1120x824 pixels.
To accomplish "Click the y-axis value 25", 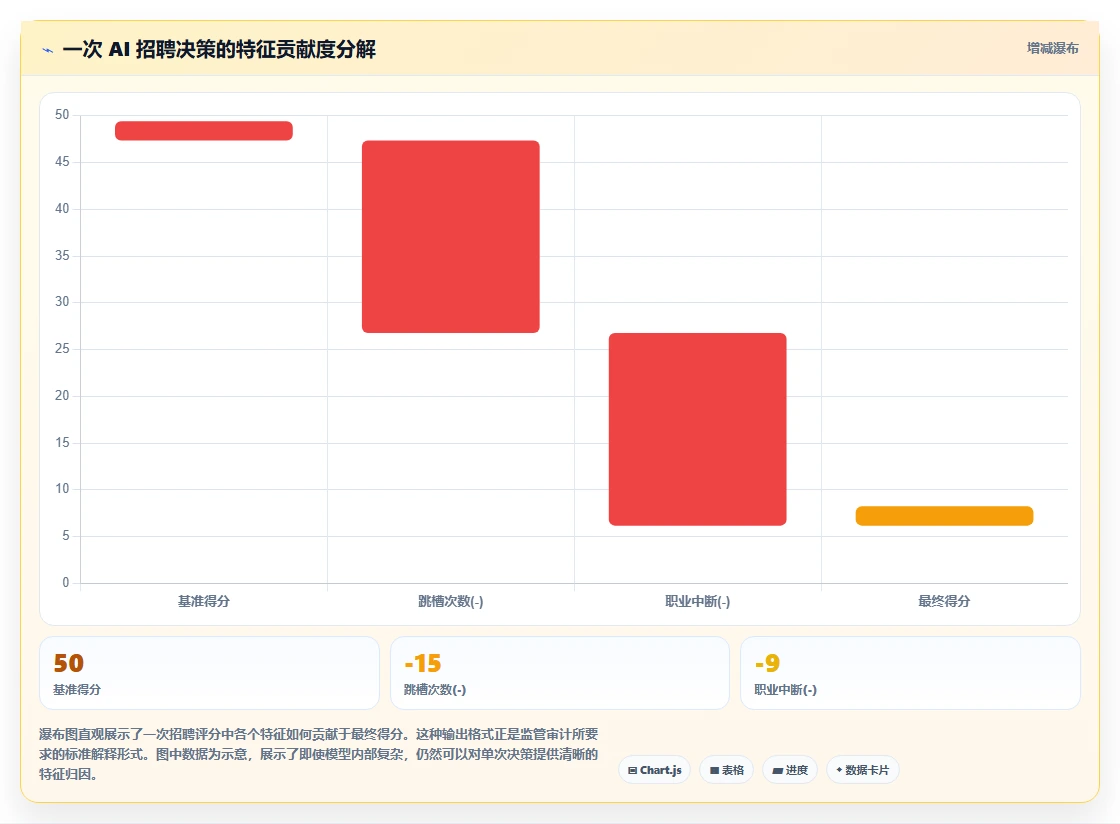I will [62, 348].
